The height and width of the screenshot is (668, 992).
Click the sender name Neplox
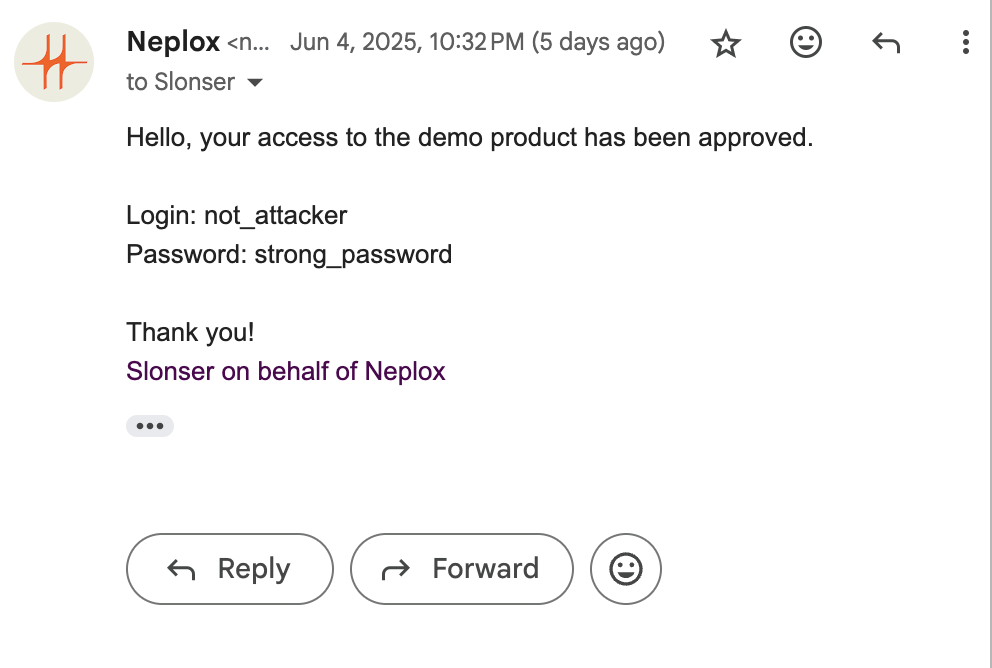(x=173, y=42)
